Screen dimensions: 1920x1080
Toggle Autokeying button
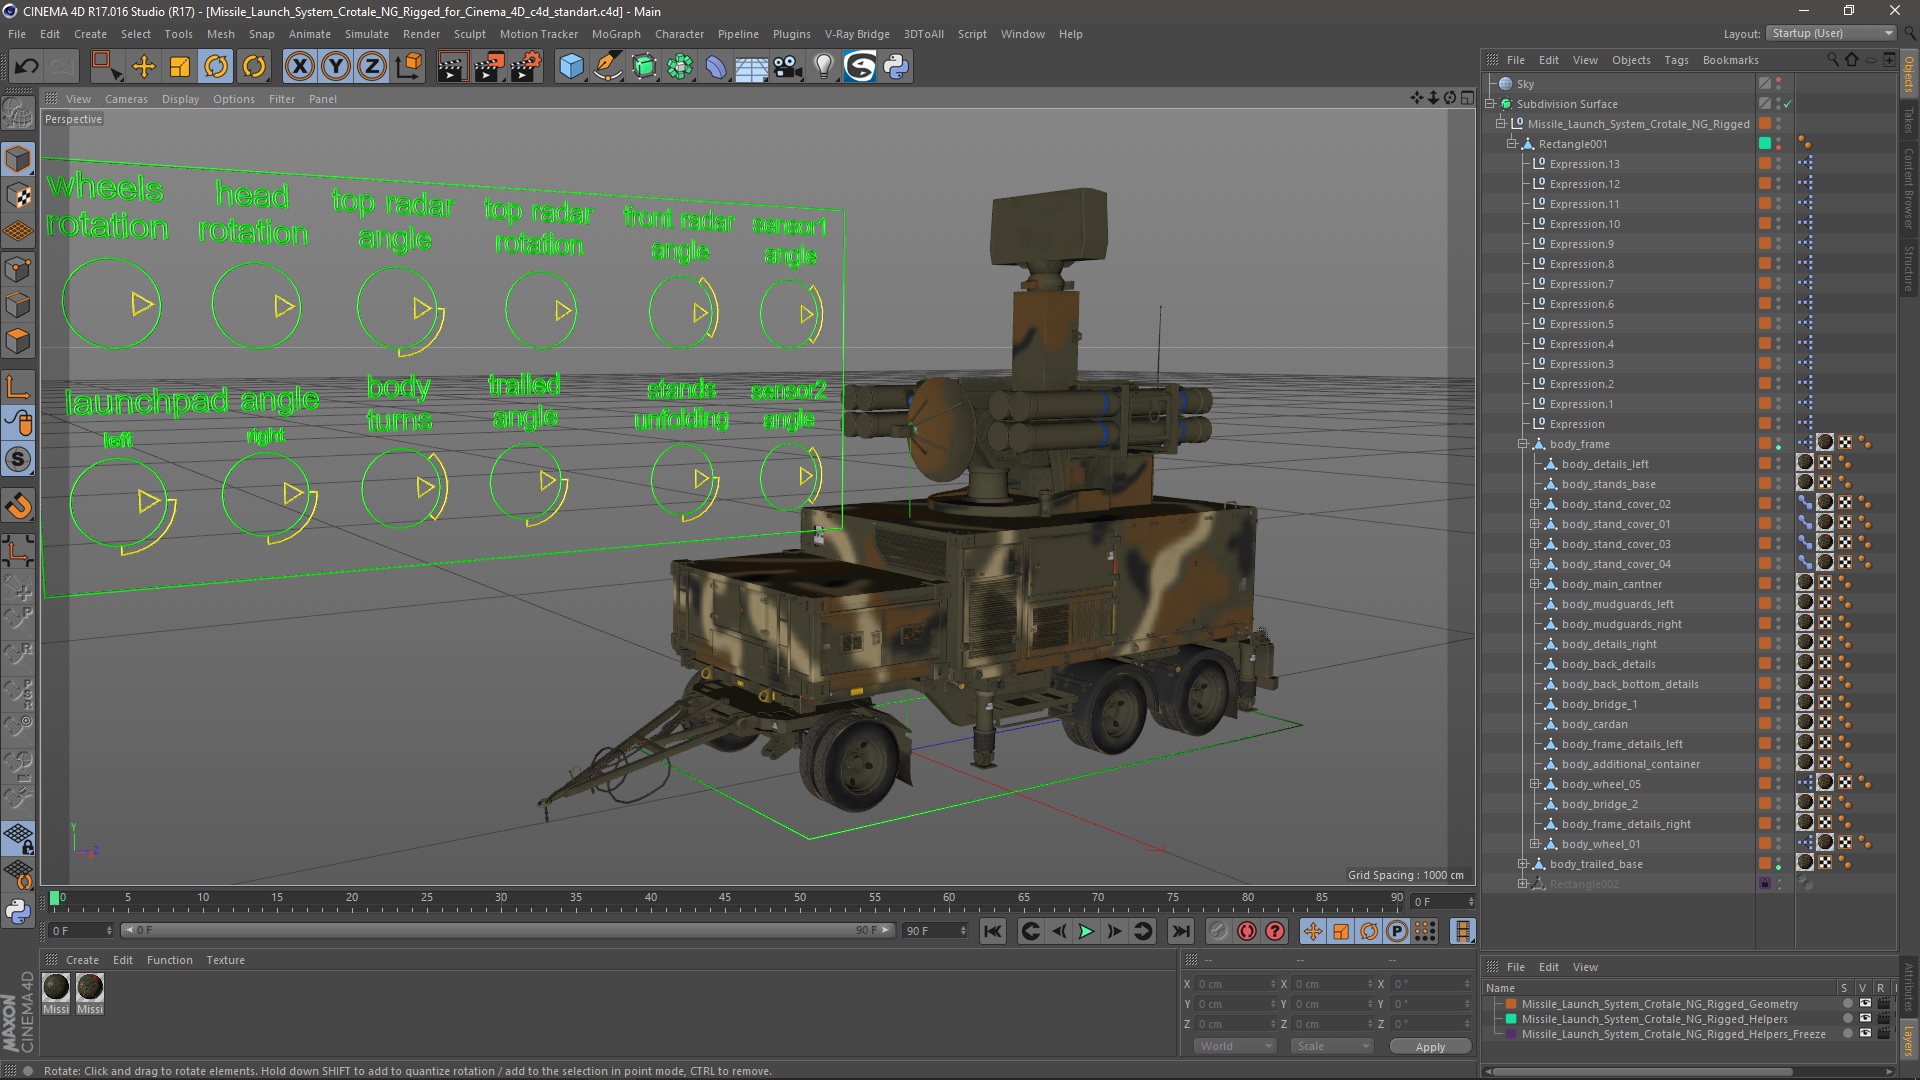1247,931
